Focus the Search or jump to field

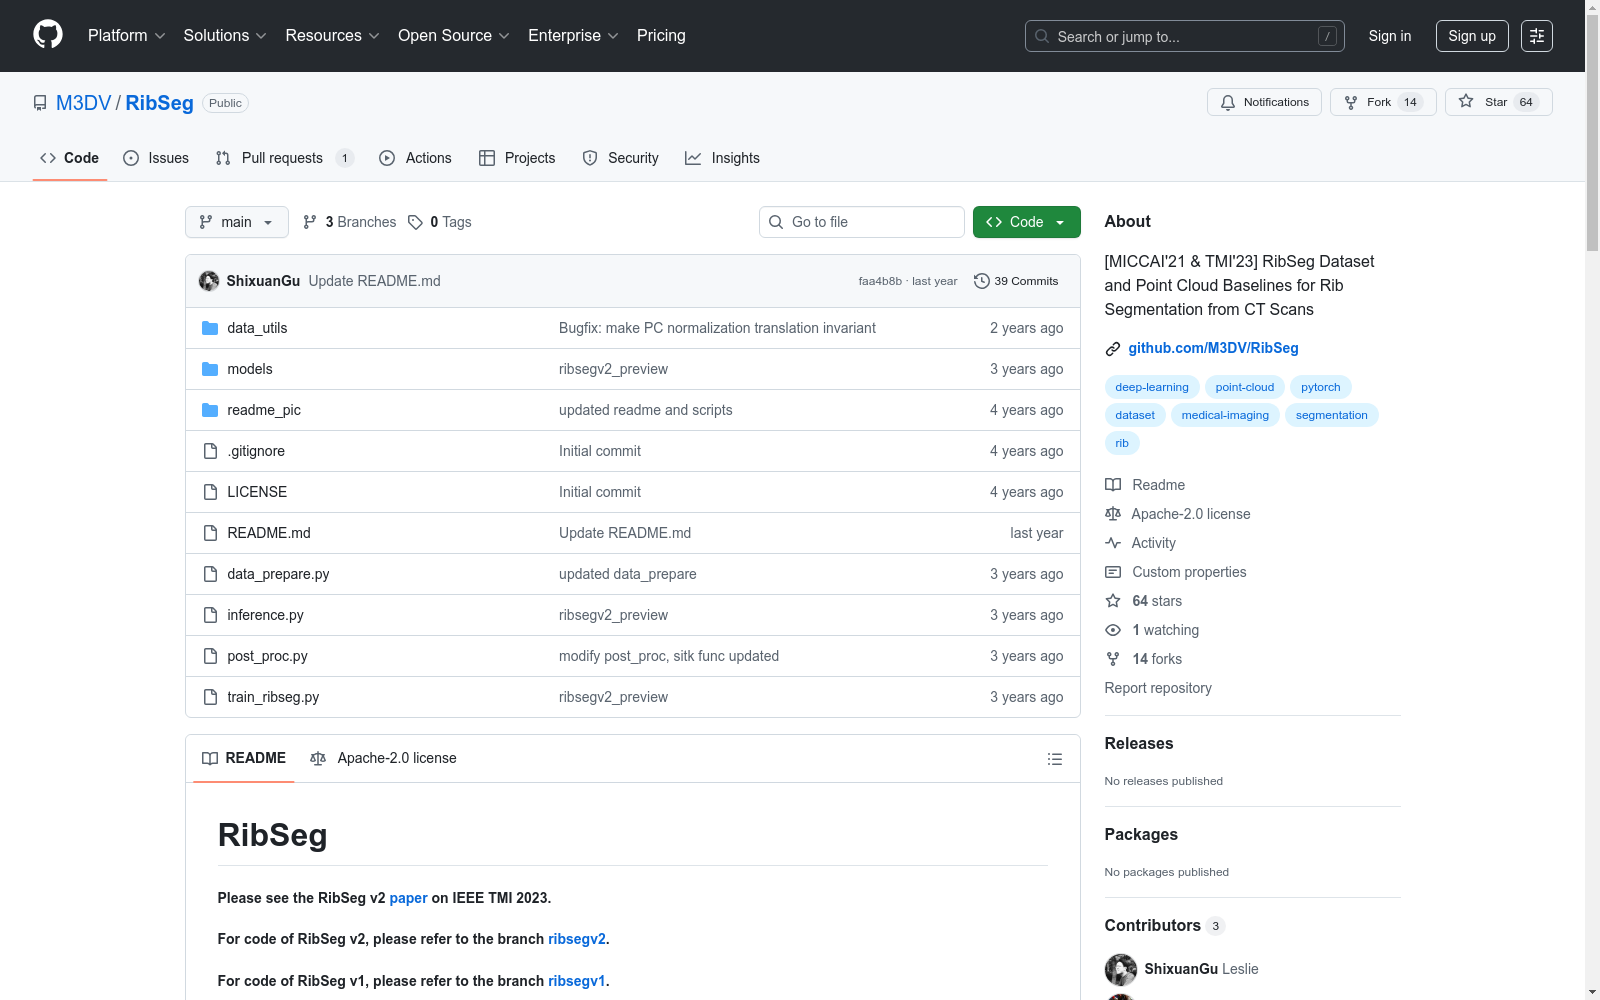pyautogui.click(x=1185, y=36)
